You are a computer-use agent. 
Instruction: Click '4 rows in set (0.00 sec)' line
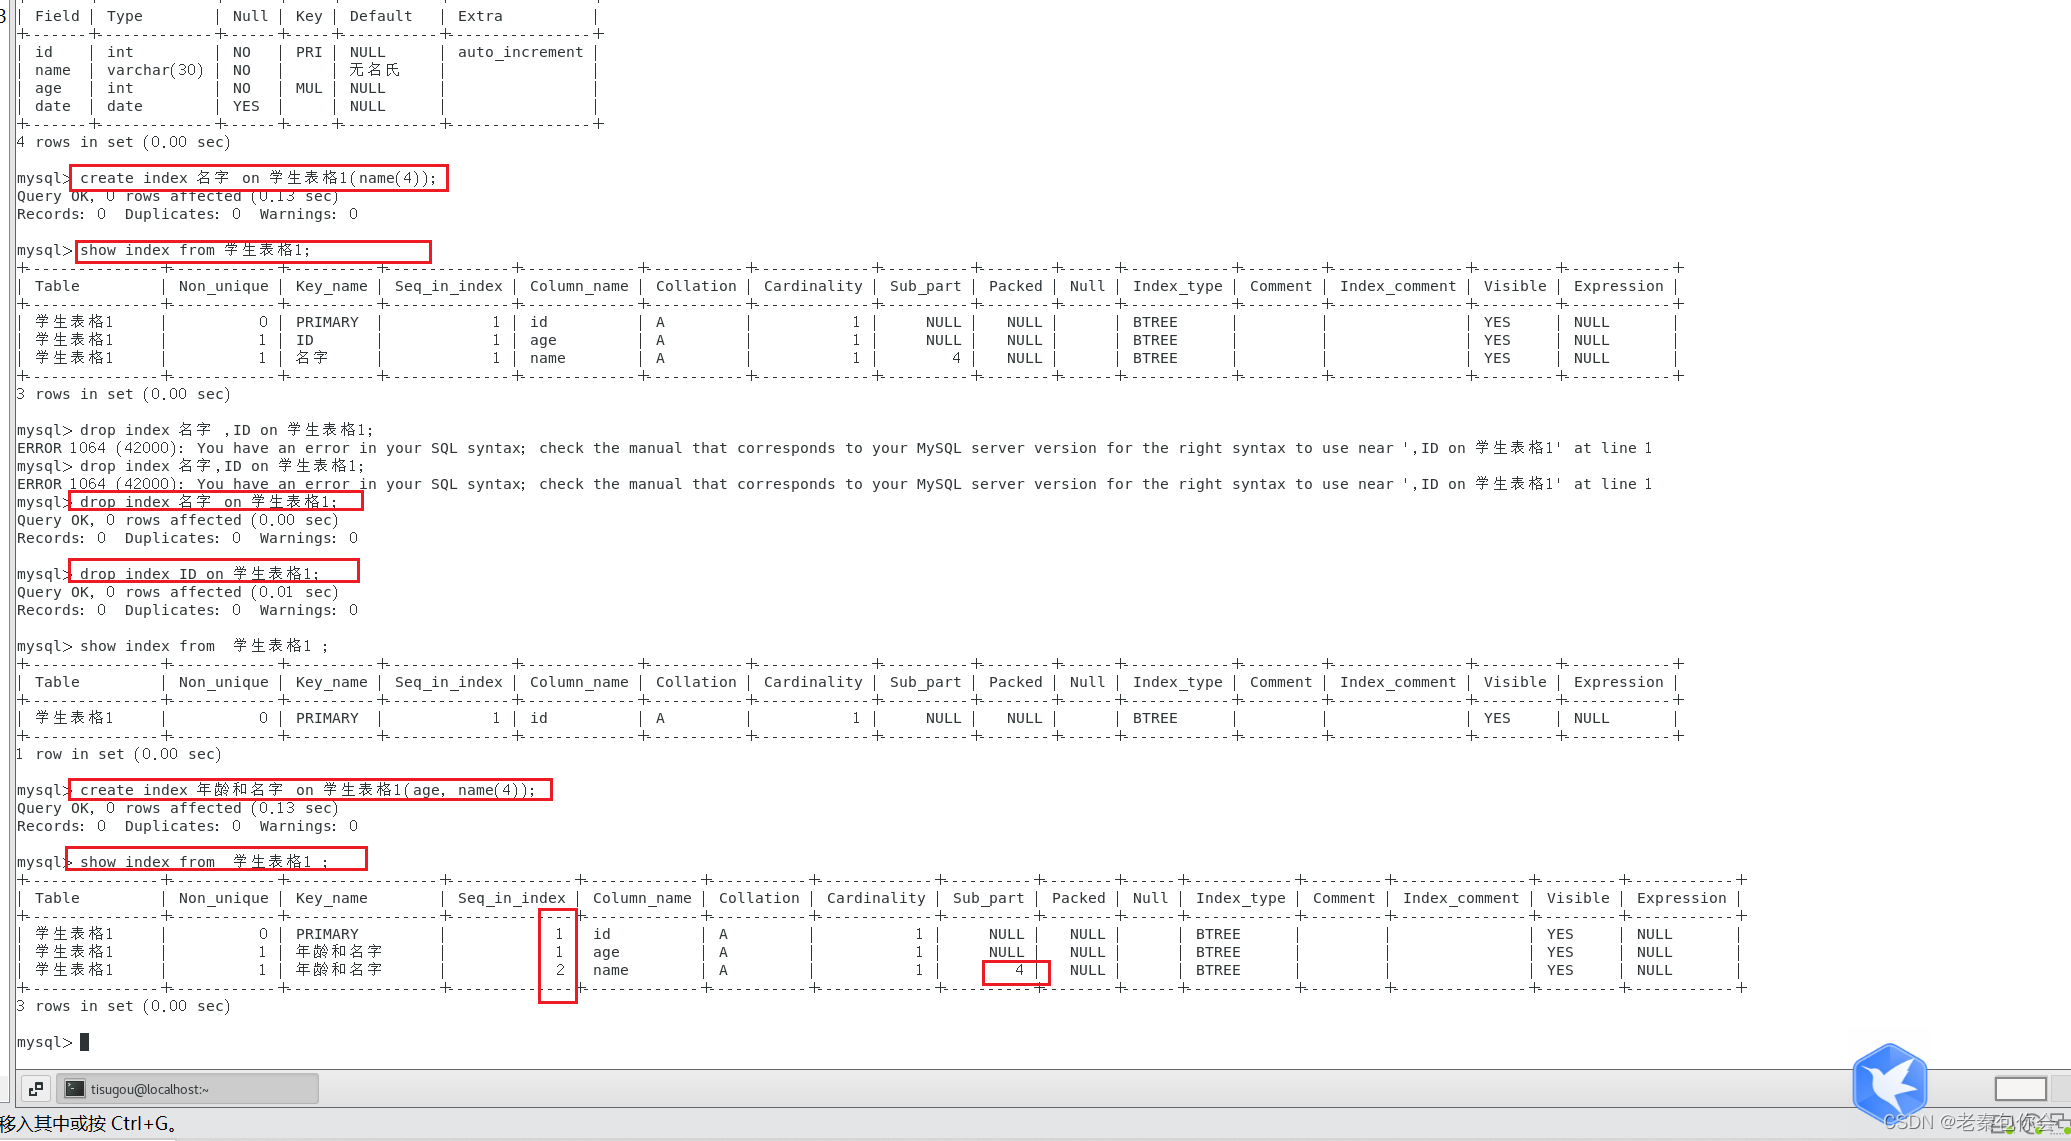click(x=124, y=142)
